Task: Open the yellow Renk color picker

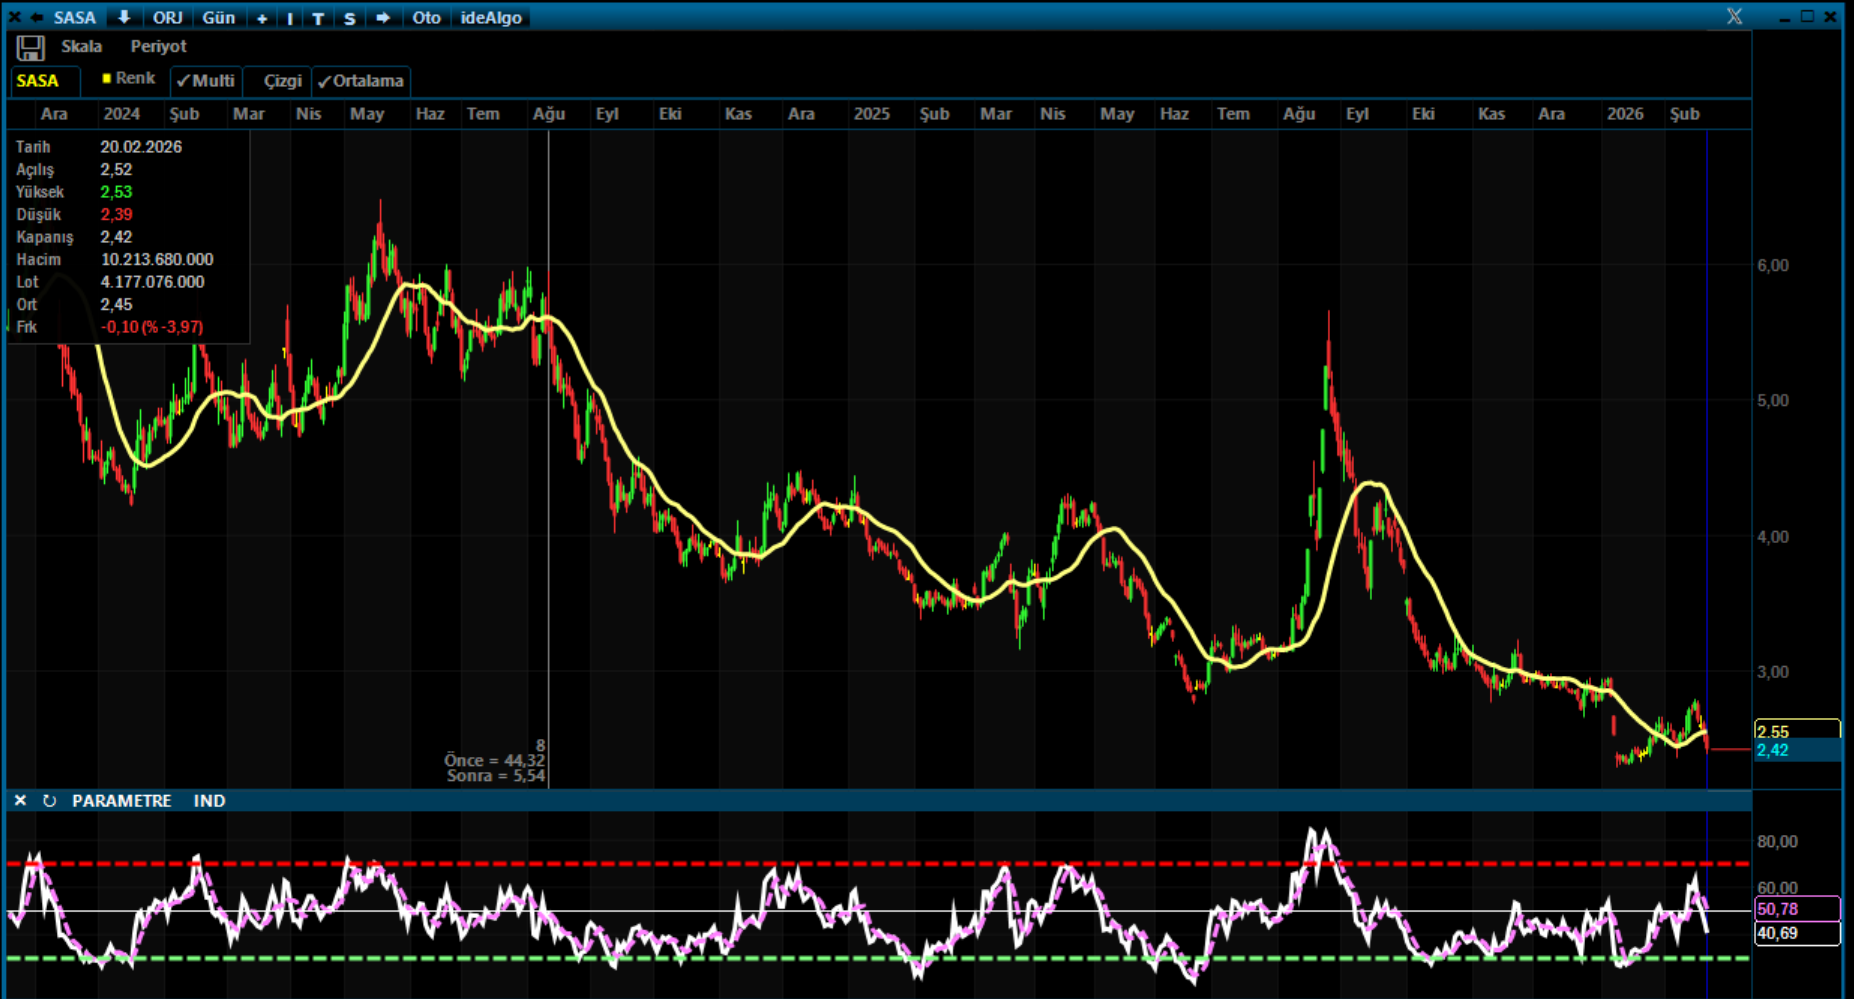Action: click(x=129, y=78)
